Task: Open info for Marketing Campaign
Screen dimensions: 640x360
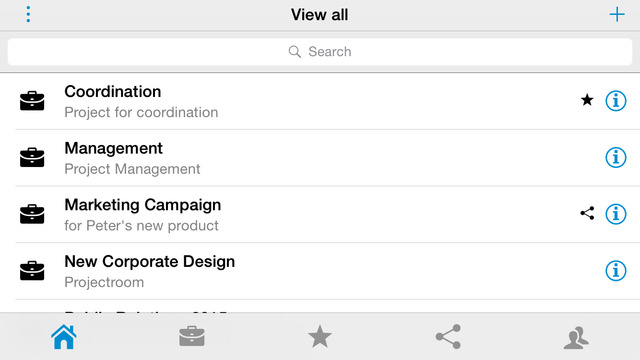Action: click(616, 214)
